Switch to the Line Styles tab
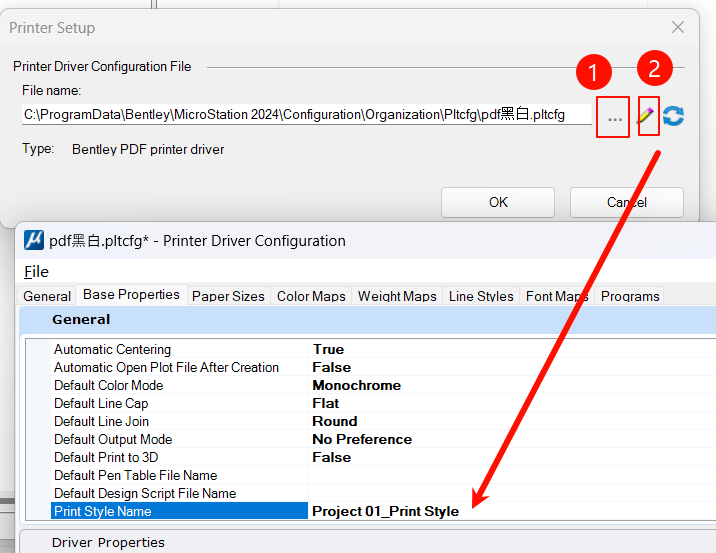Screen dimensions: 716x553 pyautogui.click(x=481, y=296)
